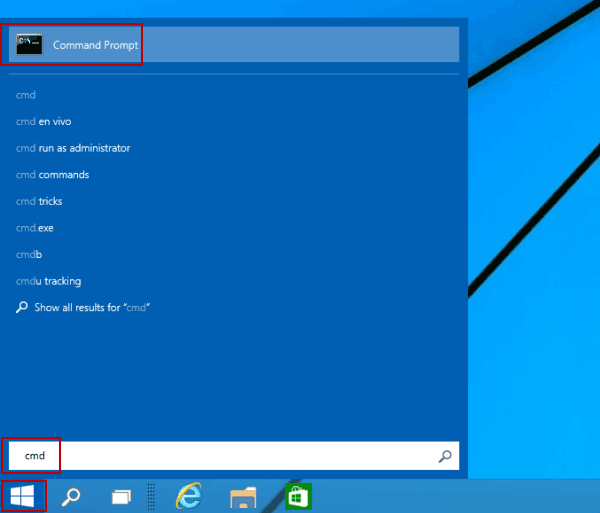Screen dimensions: 600x513
Task: Open Task View on the taskbar
Action: 121,497
